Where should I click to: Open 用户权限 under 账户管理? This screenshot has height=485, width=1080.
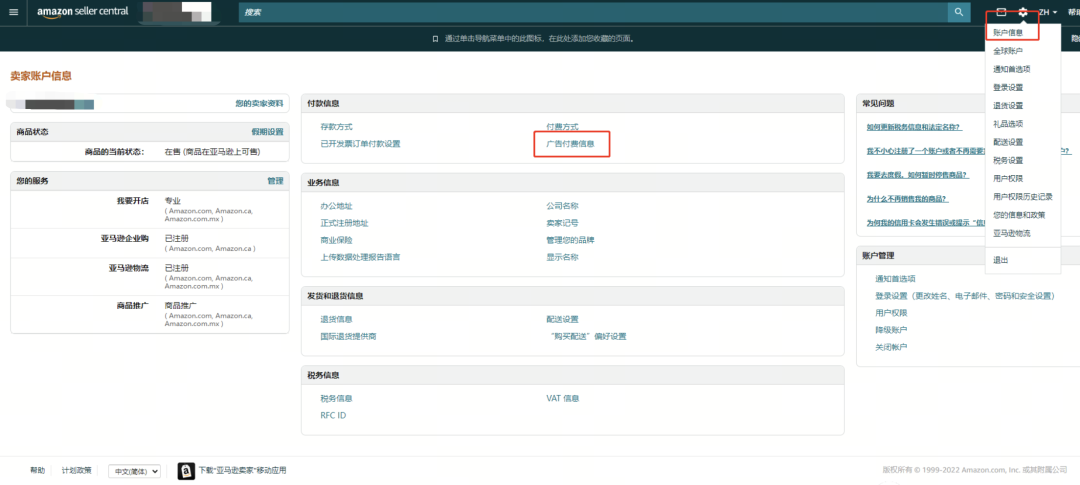click(x=891, y=313)
